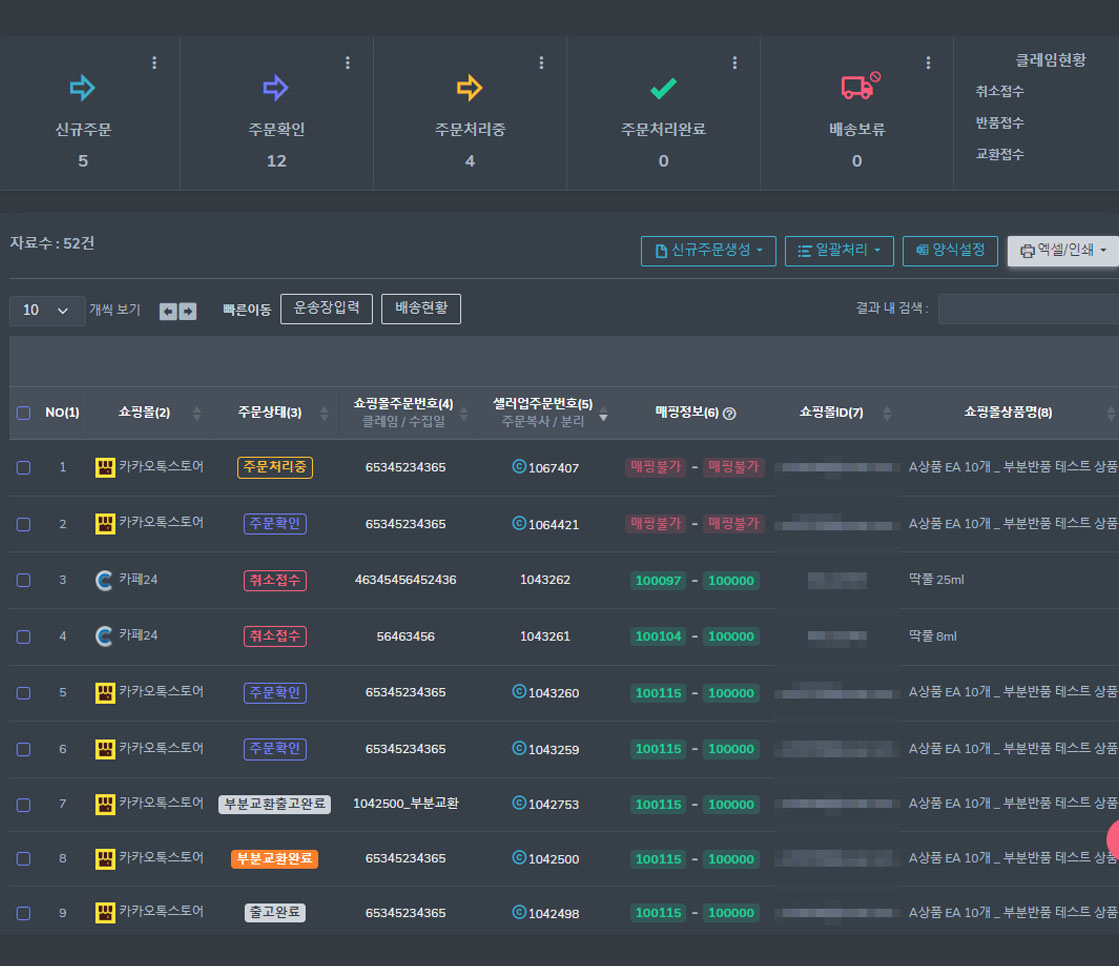Click the 부분교환완료 status badge

[x=275, y=858]
